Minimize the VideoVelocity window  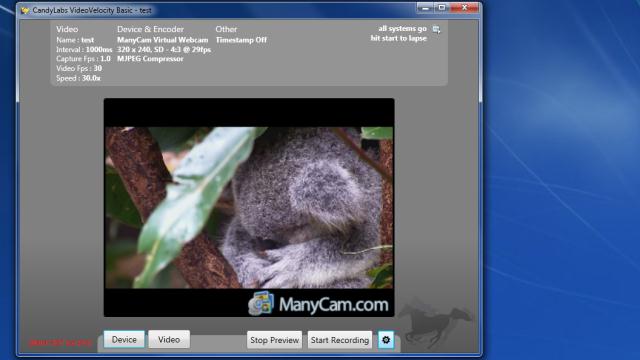(425, 8)
